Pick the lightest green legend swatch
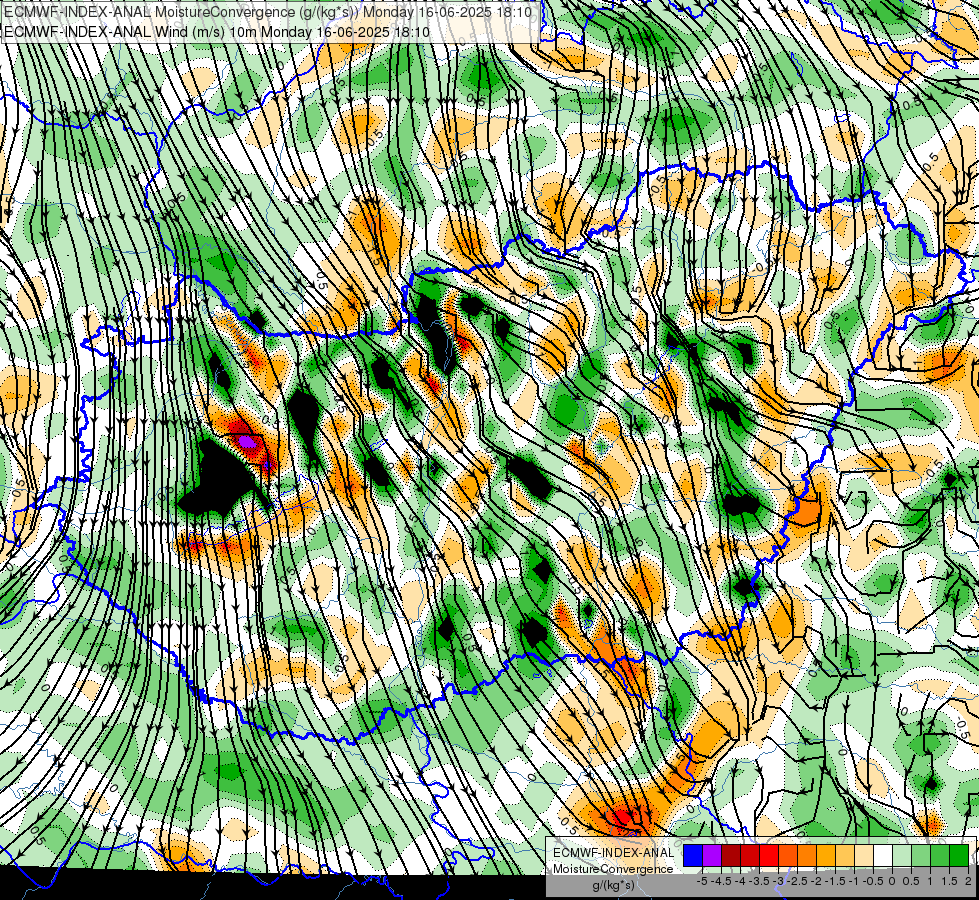979x900 pixels. click(902, 856)
